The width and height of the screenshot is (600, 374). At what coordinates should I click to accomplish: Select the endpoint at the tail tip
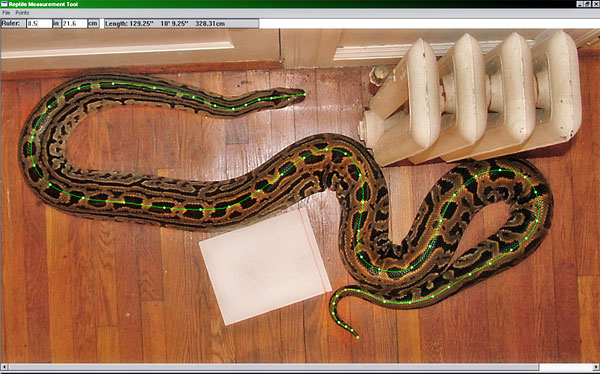click(358, 337)
